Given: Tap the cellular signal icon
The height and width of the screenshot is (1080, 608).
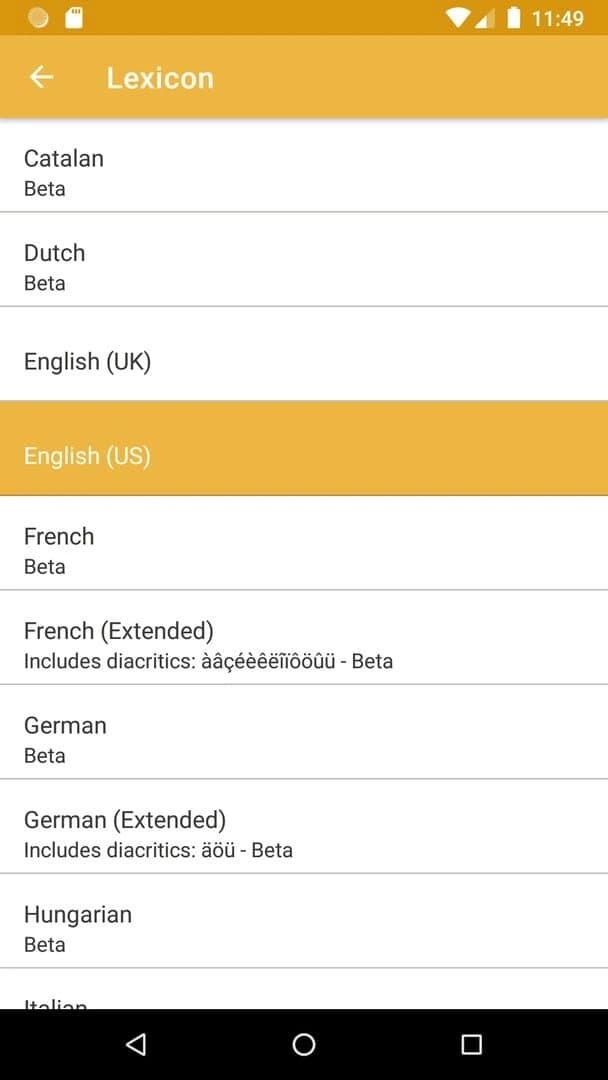Looking at the screenshot, I should pyautogui.click(x=485, y=18).
